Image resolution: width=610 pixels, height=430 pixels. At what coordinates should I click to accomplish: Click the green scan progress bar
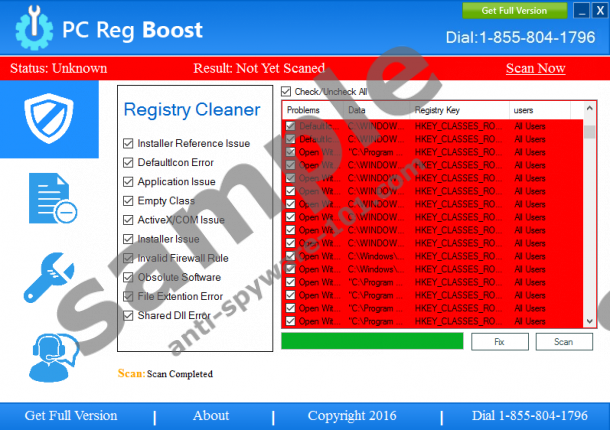click(x=372, y=341)
